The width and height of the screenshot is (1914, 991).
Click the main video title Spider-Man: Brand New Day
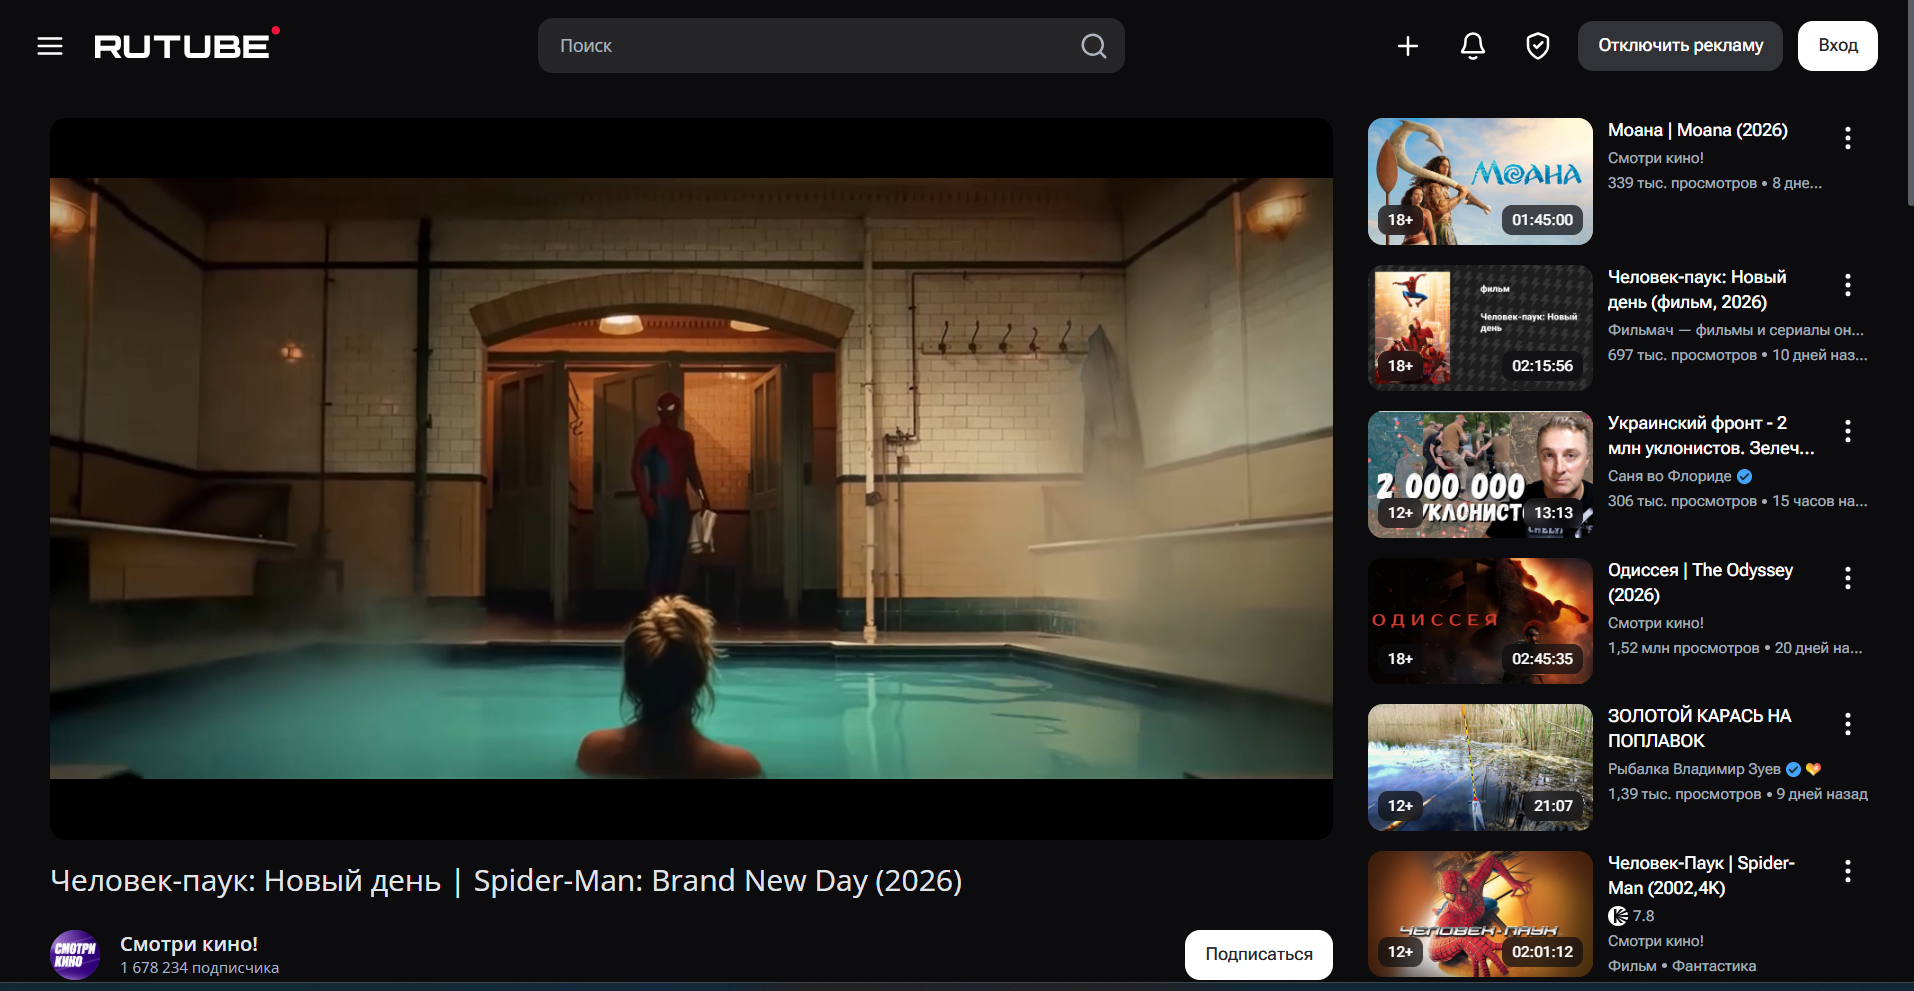[x=506, y=881]
